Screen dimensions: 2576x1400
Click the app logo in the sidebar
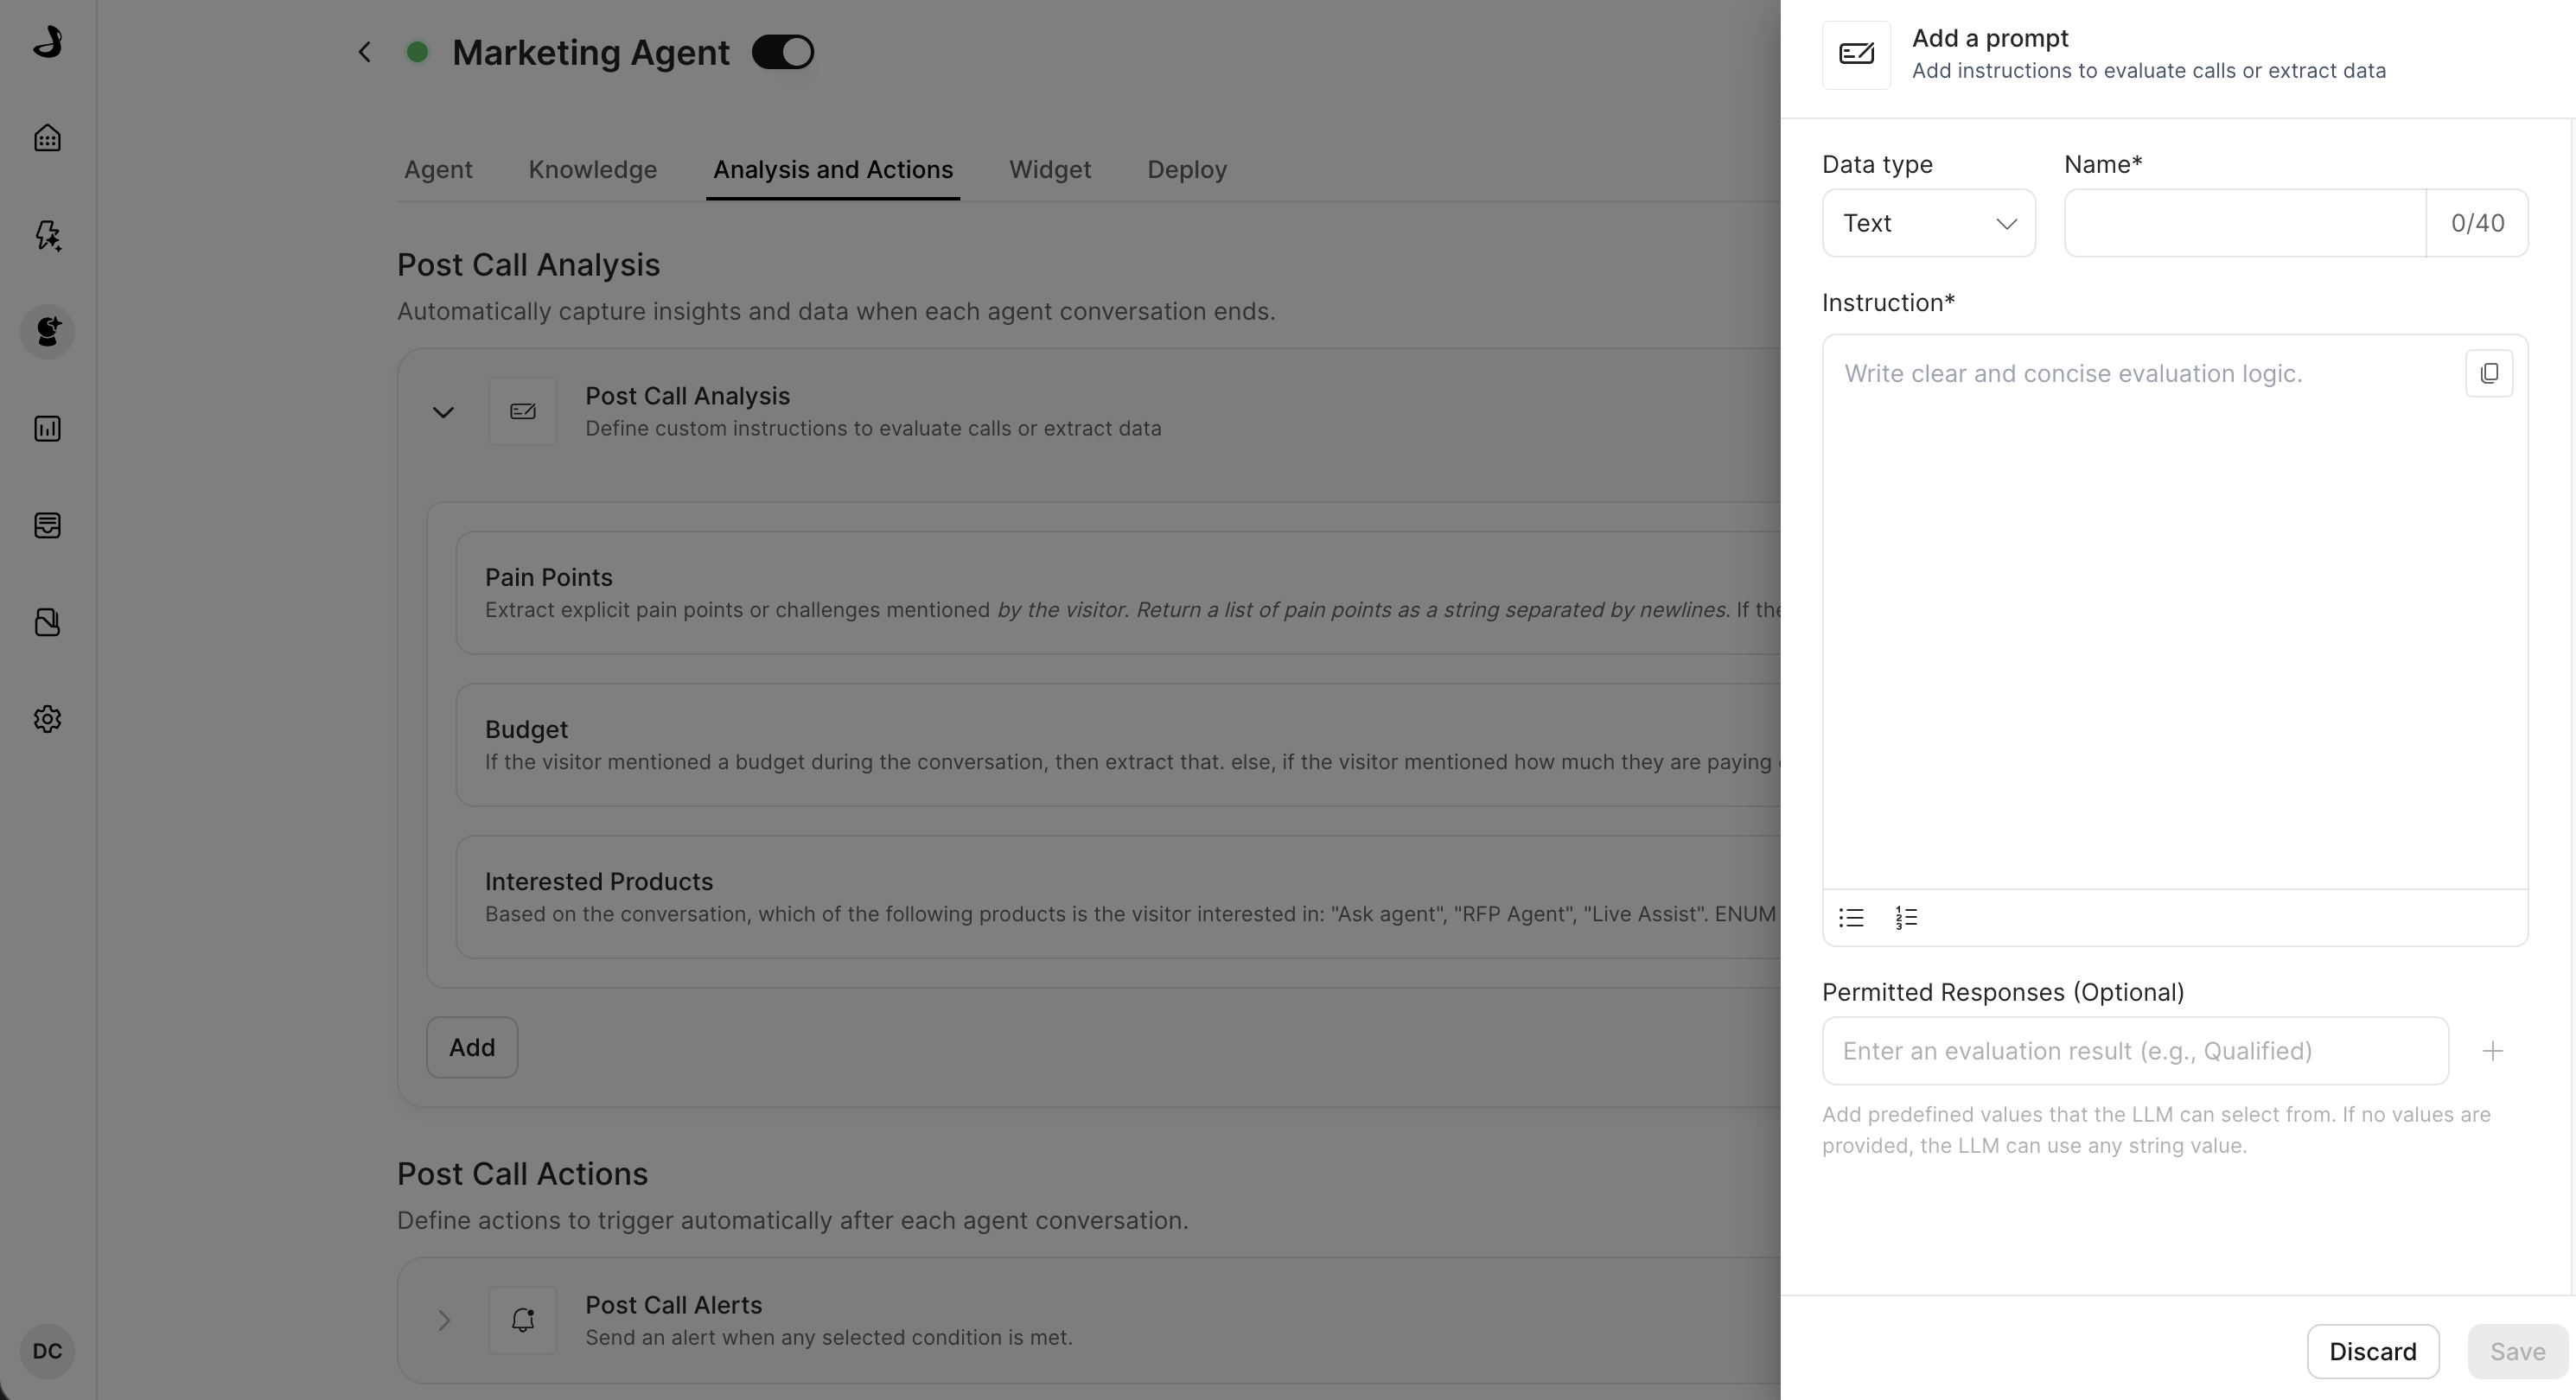[47, 41]
